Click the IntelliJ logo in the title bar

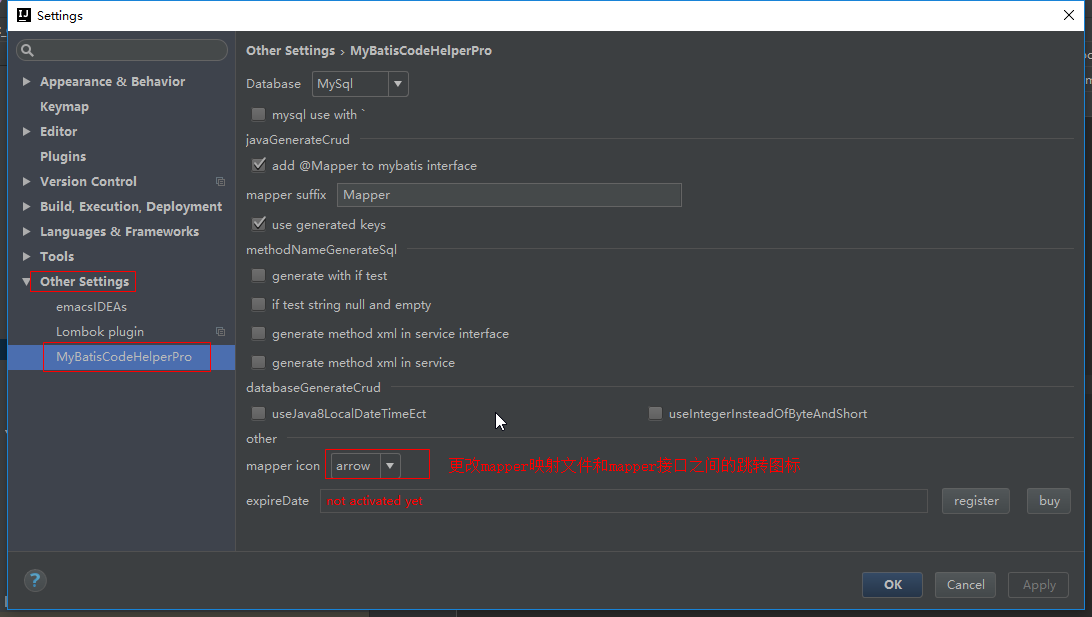24,15
